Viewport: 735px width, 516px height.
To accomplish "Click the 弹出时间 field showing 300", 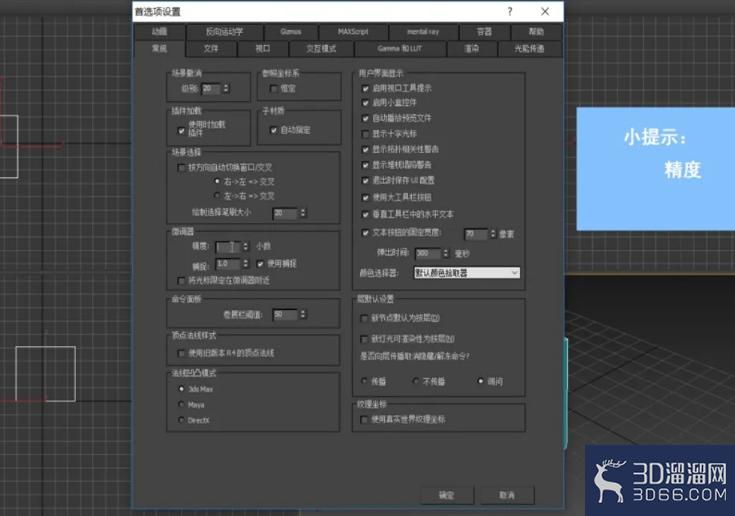I will 428,253.
